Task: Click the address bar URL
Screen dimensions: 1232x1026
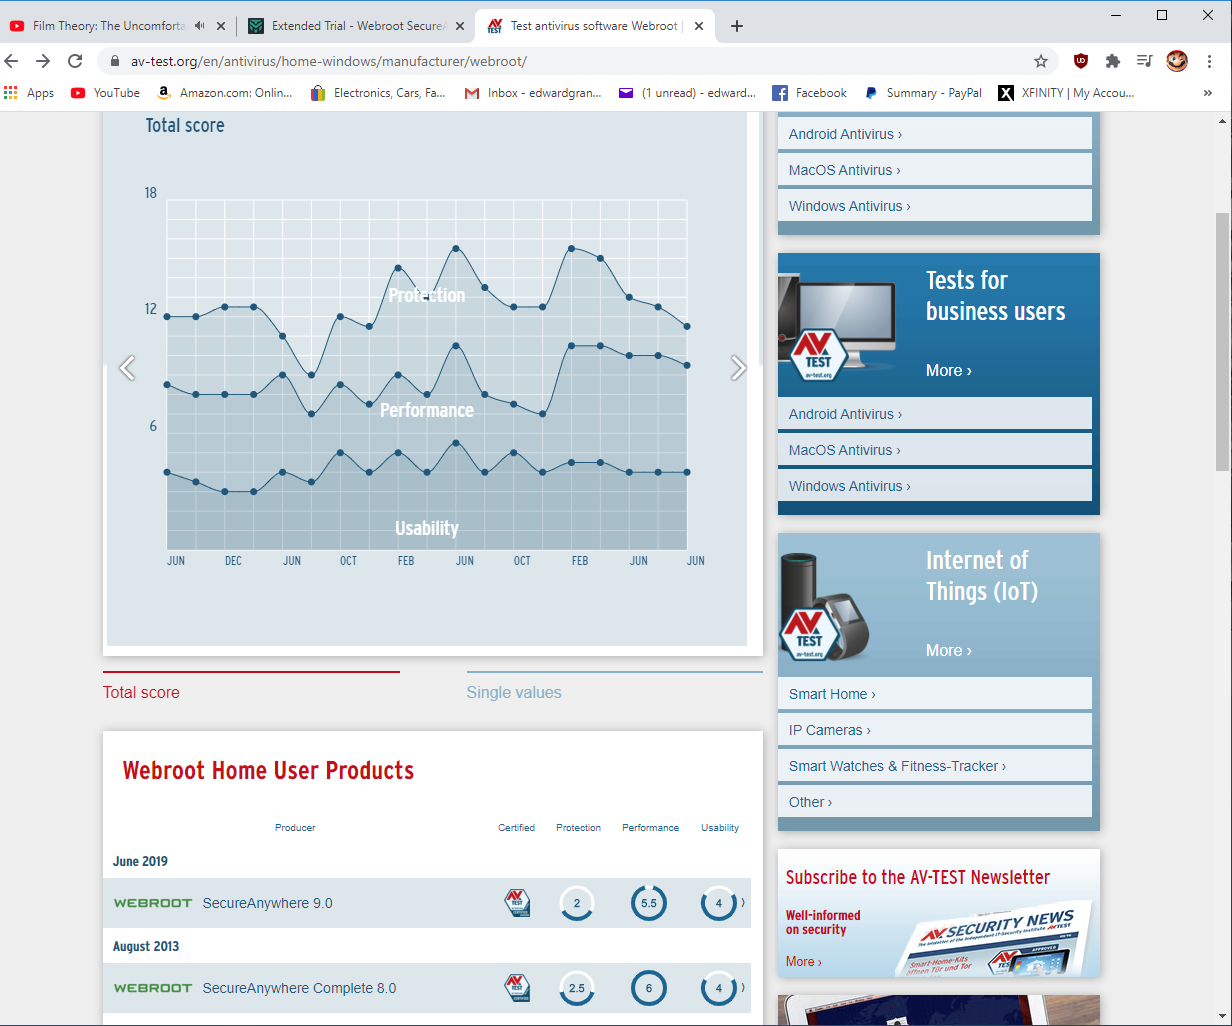Action: [328, 61]
